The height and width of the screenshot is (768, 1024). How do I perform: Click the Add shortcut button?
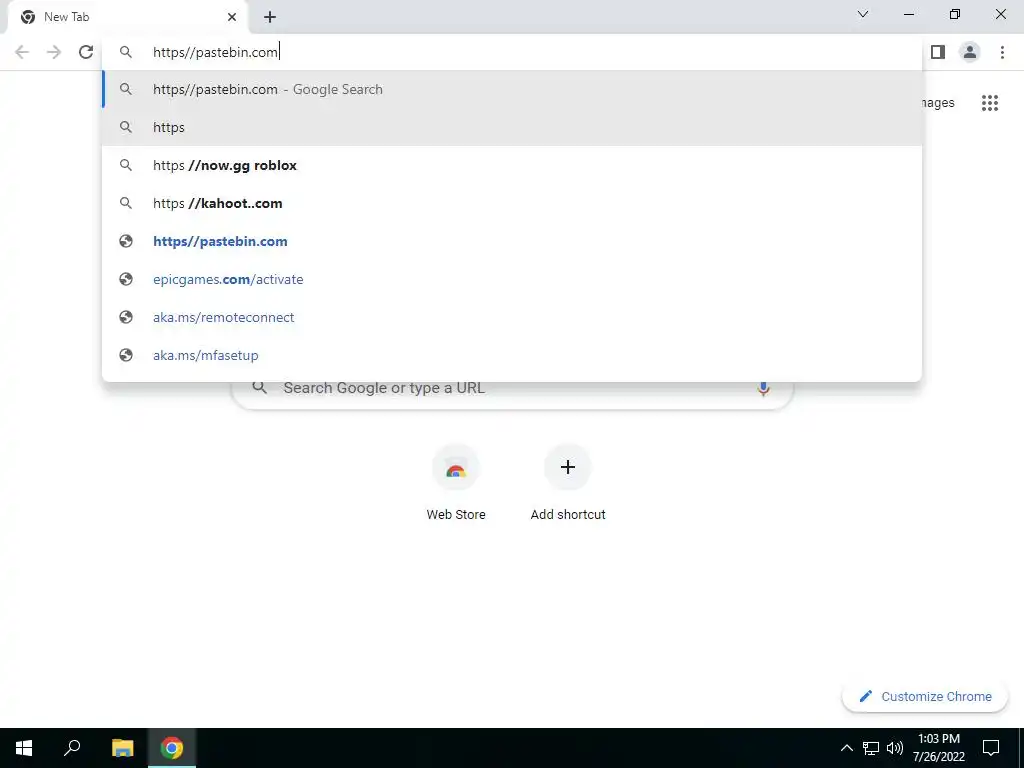click(x=568, y=482)
